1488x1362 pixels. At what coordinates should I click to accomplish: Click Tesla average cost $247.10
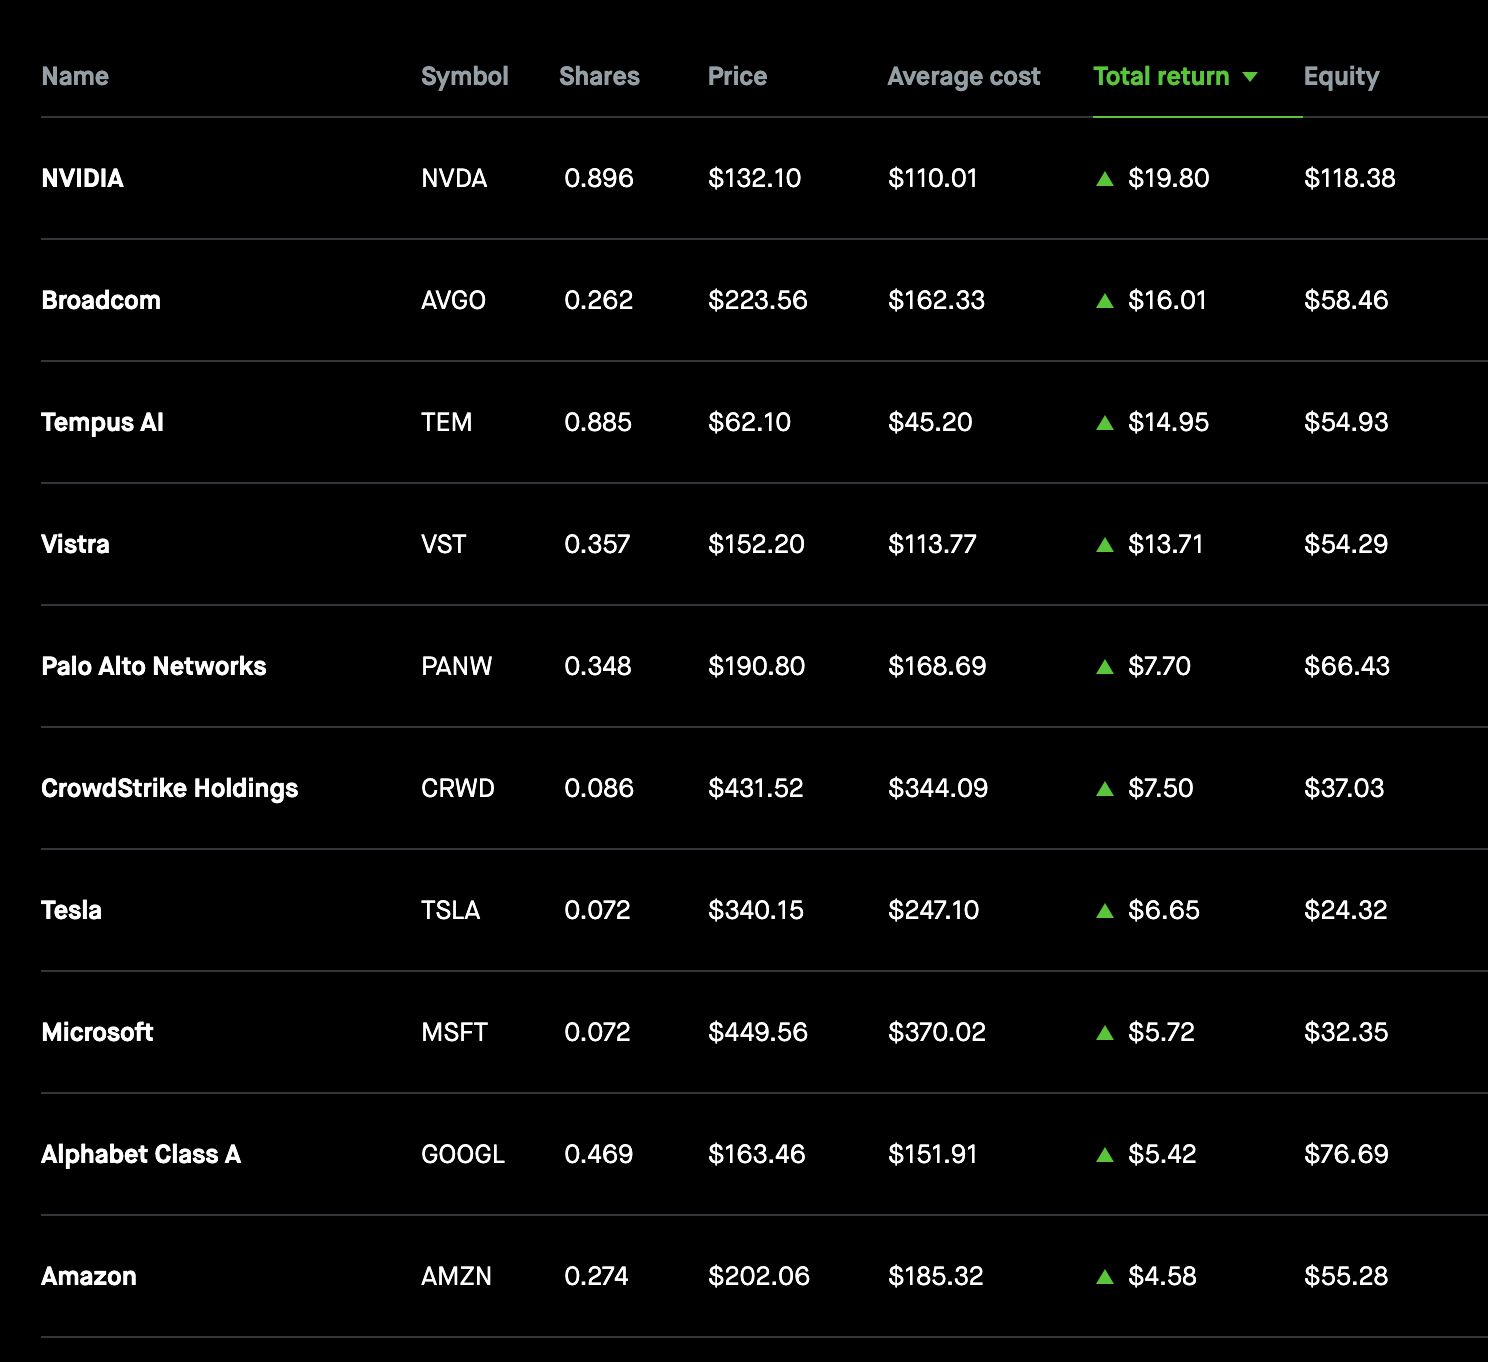[934, 910]
